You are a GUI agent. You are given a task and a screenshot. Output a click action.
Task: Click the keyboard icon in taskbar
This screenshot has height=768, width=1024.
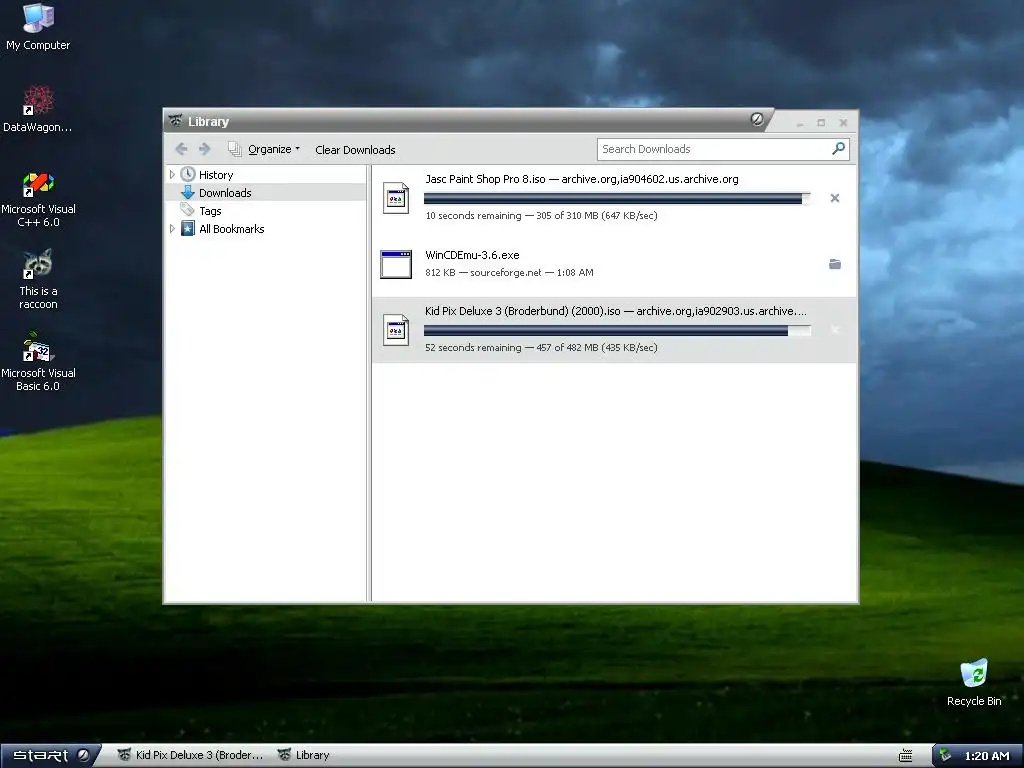pyautogui.click(x=905, y=756)
